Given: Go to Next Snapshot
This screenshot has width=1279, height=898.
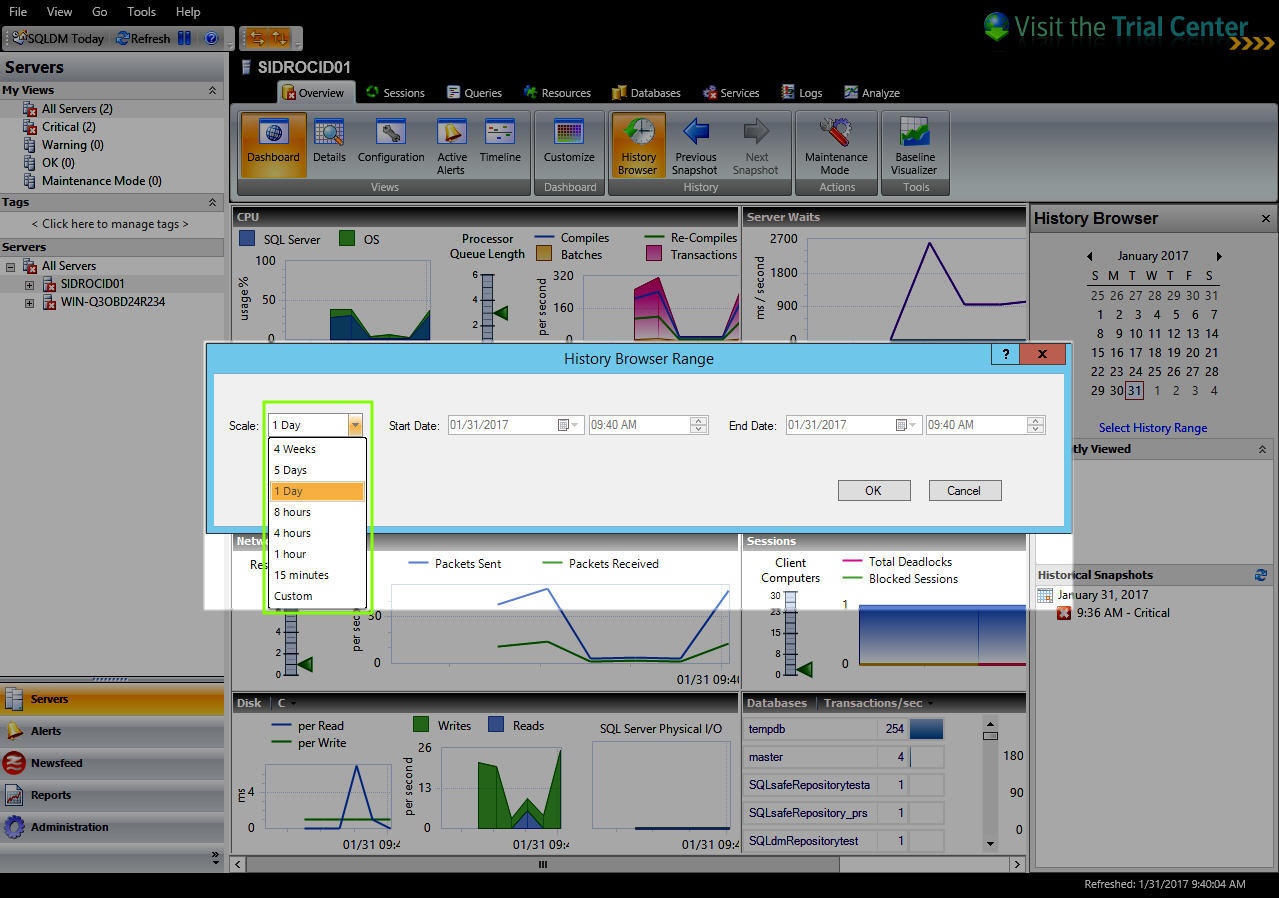Looking at the screenshot, I should (756, 145).
